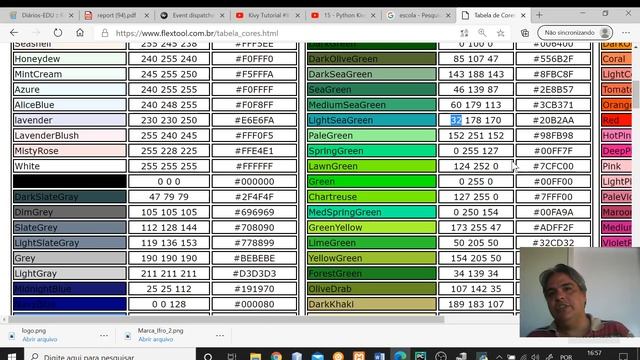This screenshot has height=360, width=640.
Task: Switch to the Kivy Tutorial tab
Action: point(267,16)
